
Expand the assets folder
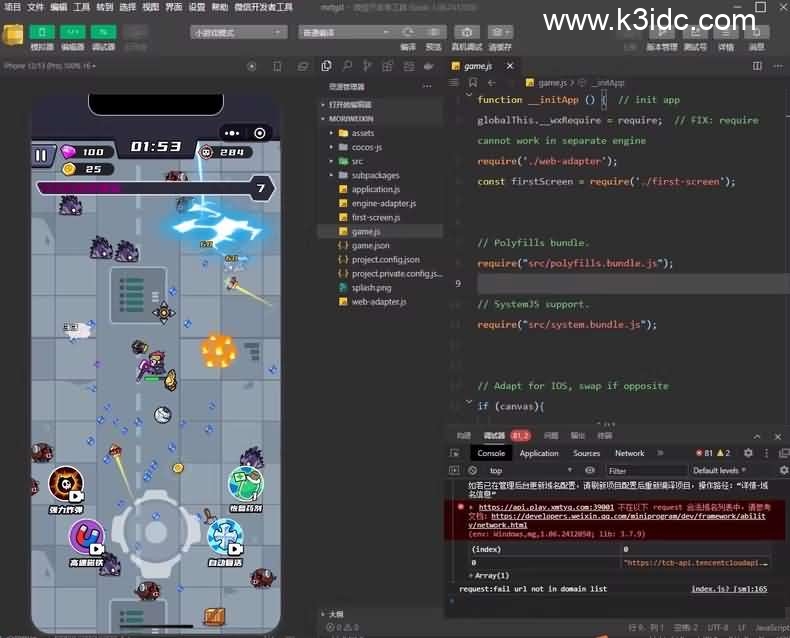[x=363, y=133]
